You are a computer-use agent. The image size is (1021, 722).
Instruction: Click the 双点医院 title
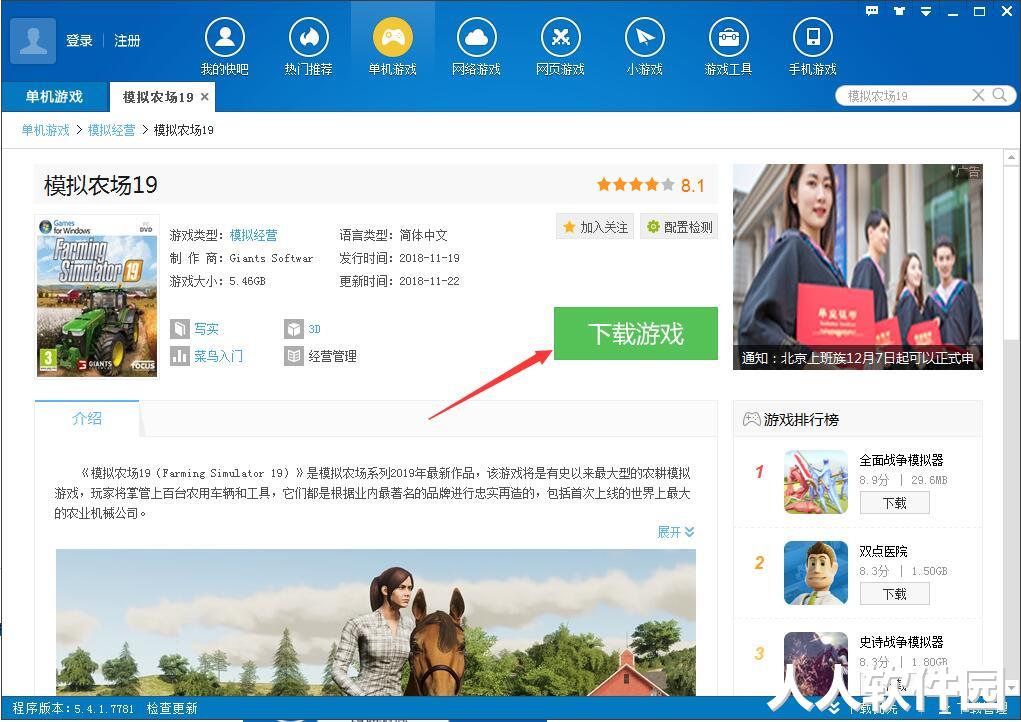[883, 551]
